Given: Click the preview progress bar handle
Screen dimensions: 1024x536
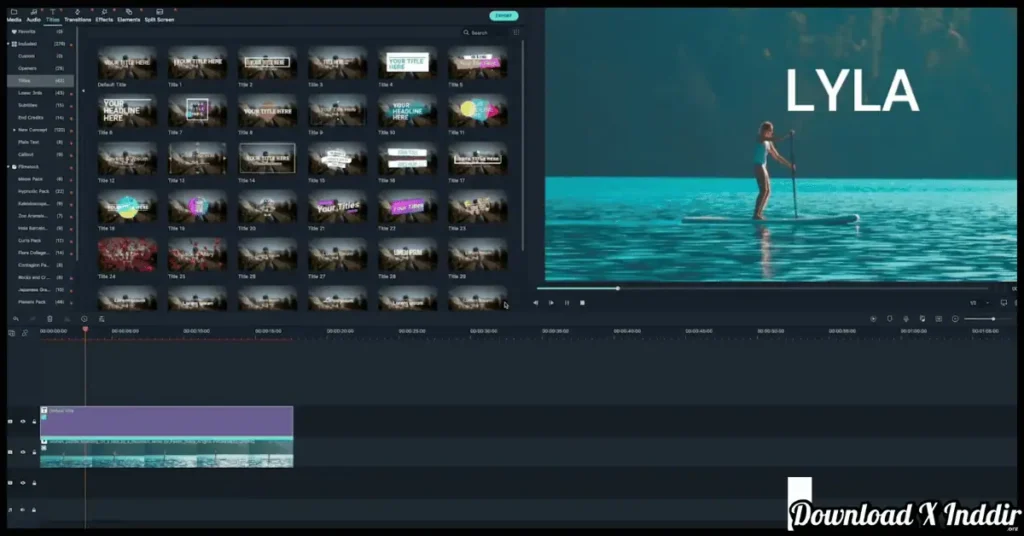Looking at the screenshot, I should [618, 288].
